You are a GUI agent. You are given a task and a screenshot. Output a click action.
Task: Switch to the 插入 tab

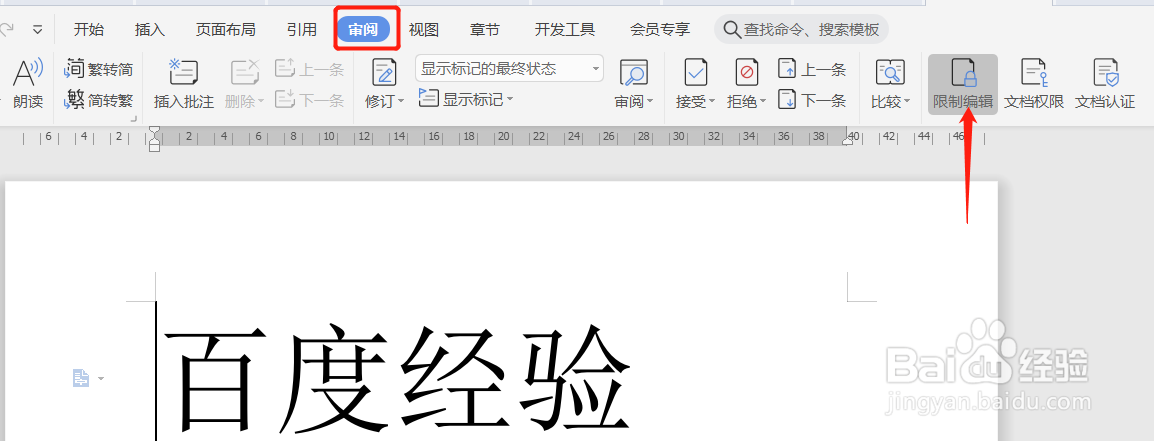click(150, 29)
